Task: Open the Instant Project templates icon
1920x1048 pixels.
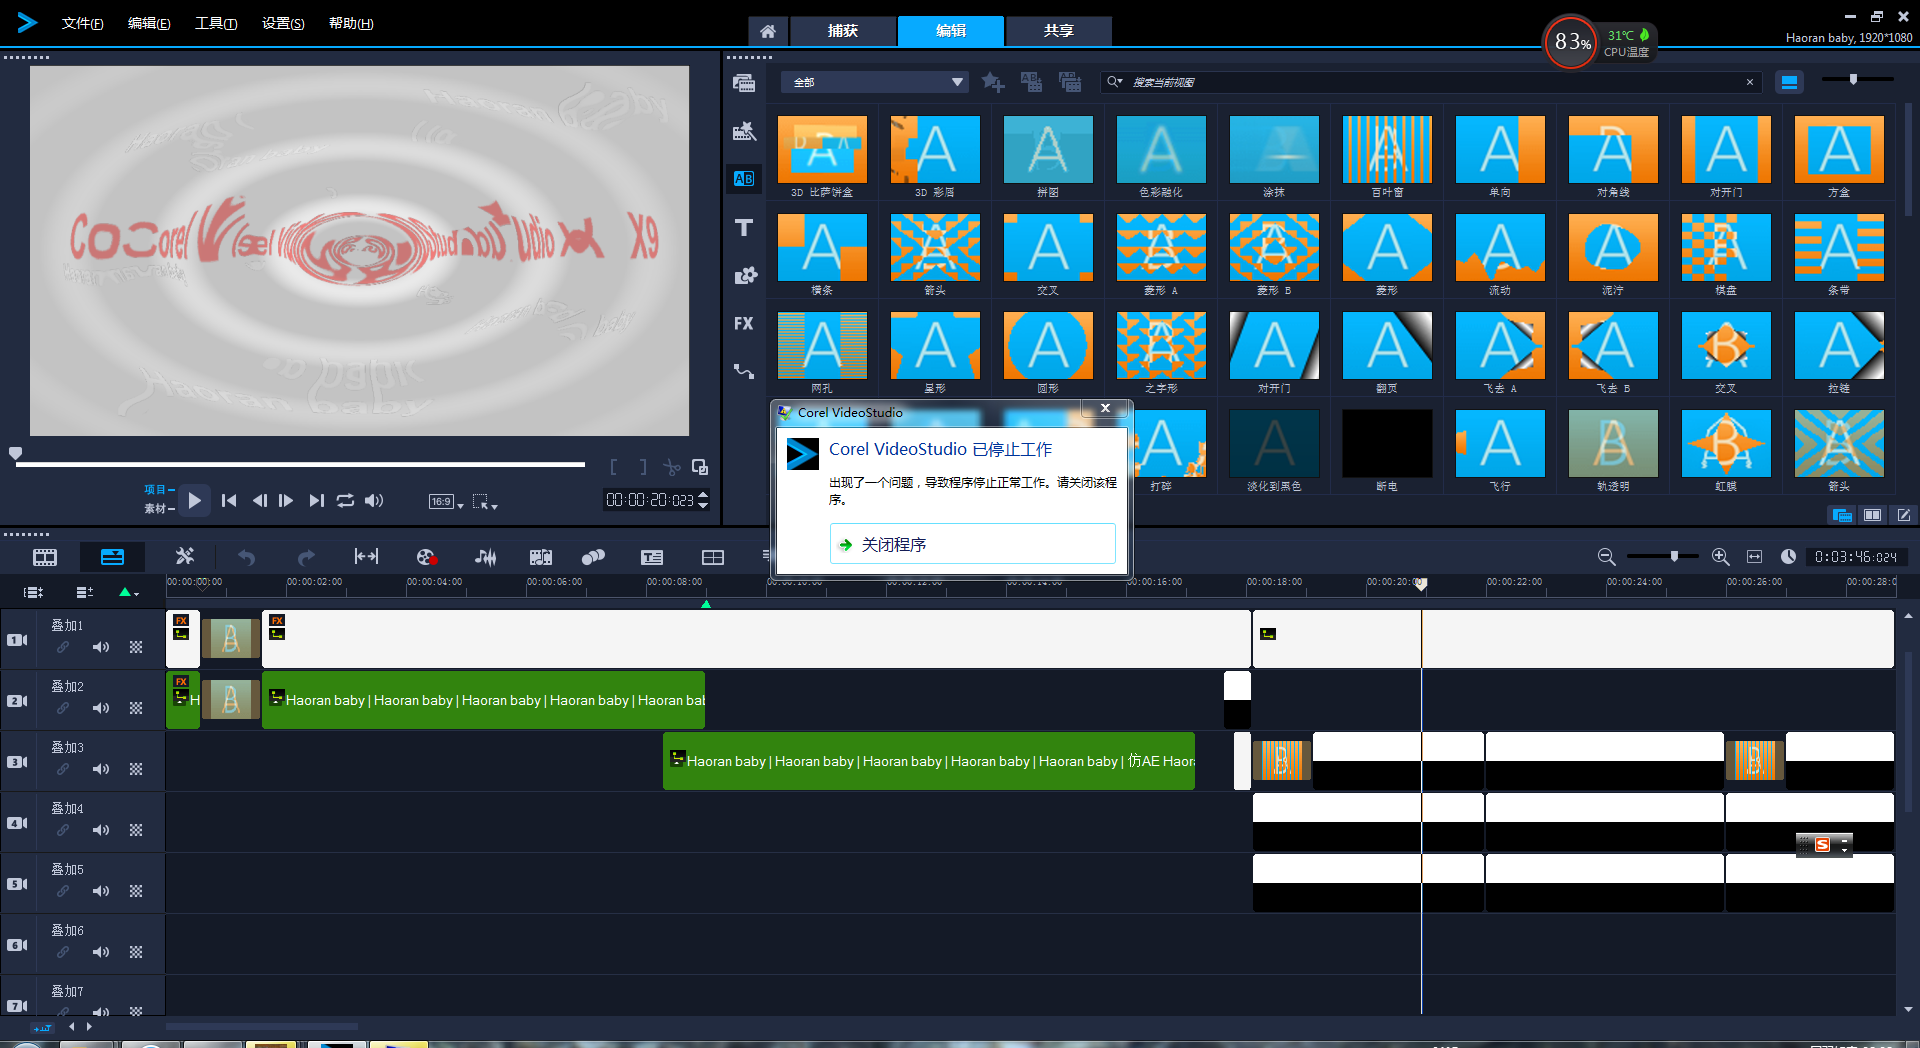Action: tap(743, 131)
